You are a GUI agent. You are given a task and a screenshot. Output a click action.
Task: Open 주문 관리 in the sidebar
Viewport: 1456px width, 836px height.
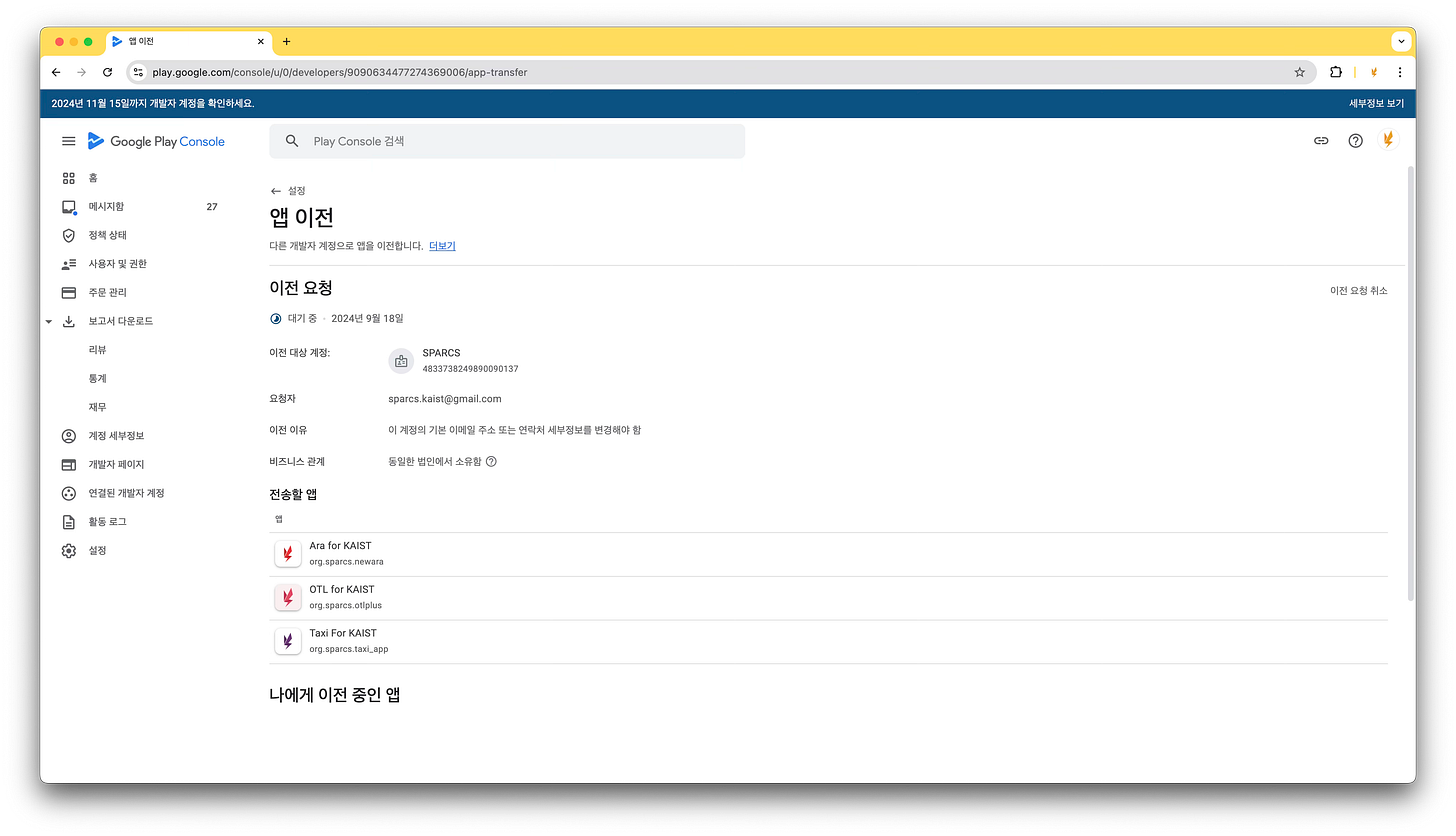(108, 292)
